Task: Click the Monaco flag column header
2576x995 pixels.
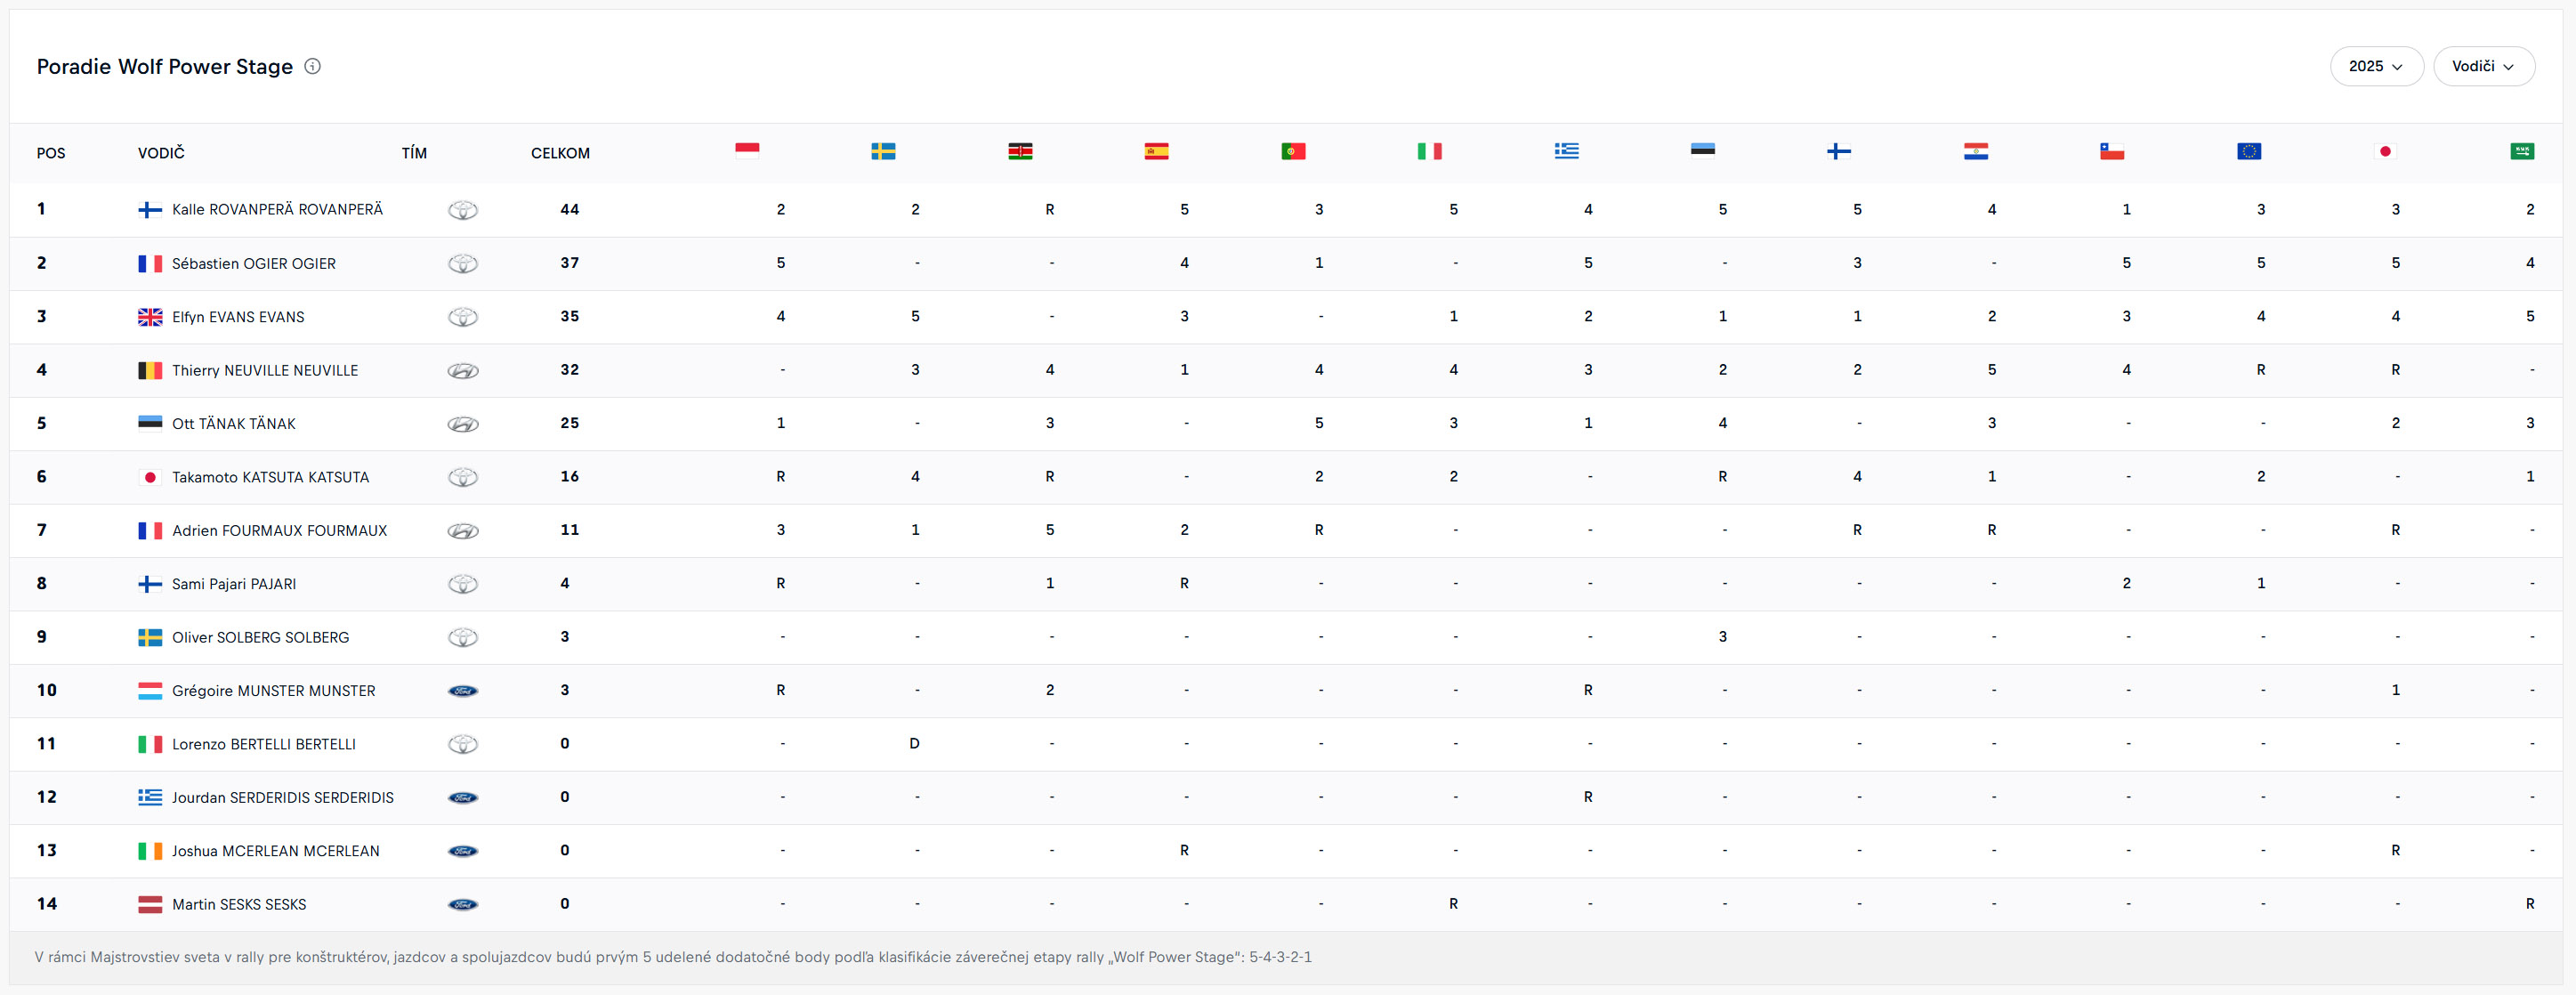Action: [747, 151]
